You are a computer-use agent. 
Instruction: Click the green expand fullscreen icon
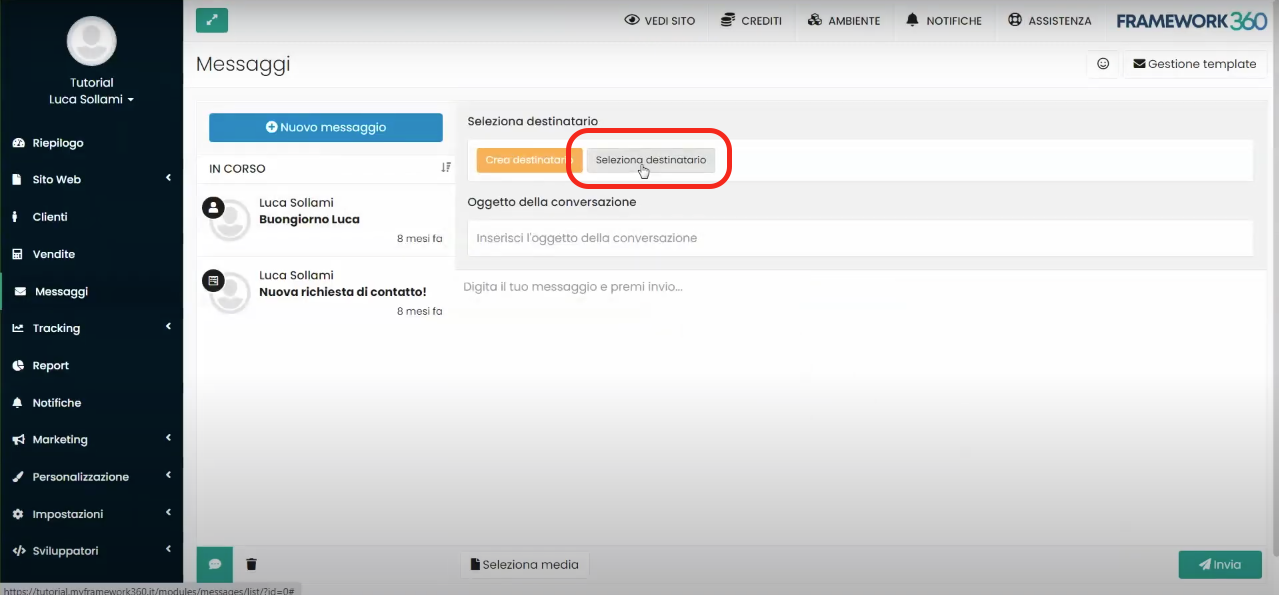pos(212,20)
